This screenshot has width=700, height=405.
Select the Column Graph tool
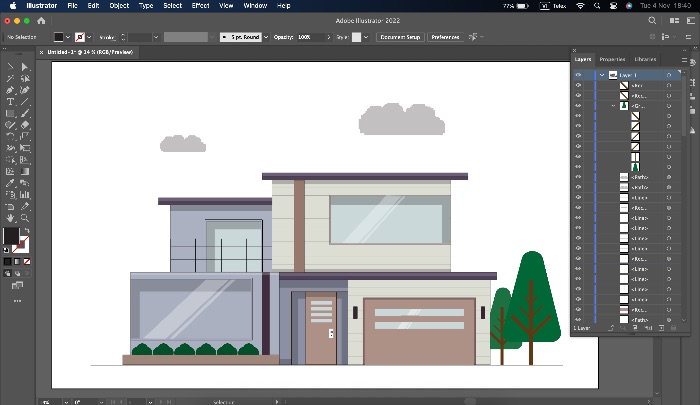[25, 195]
